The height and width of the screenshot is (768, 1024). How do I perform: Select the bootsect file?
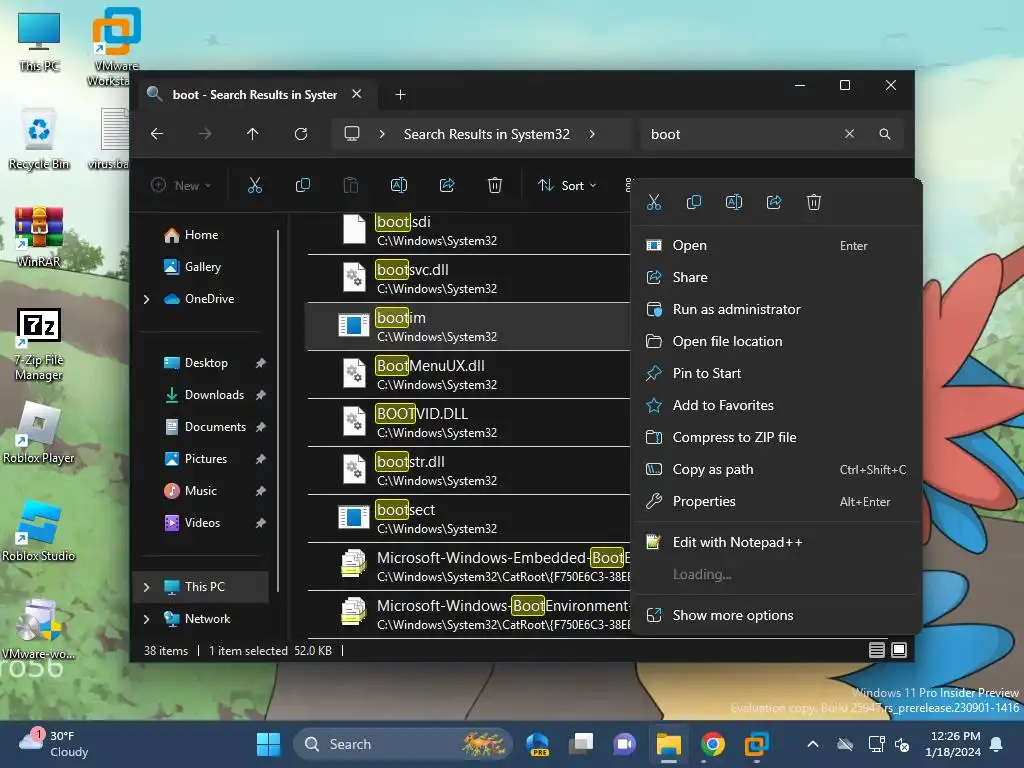coord(469,519)
